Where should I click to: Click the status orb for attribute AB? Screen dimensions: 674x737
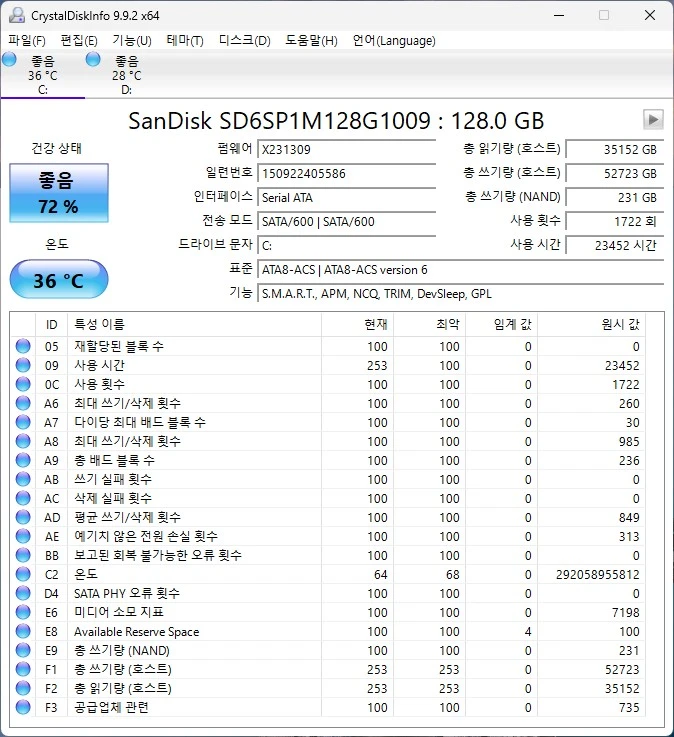coord(23,479)
